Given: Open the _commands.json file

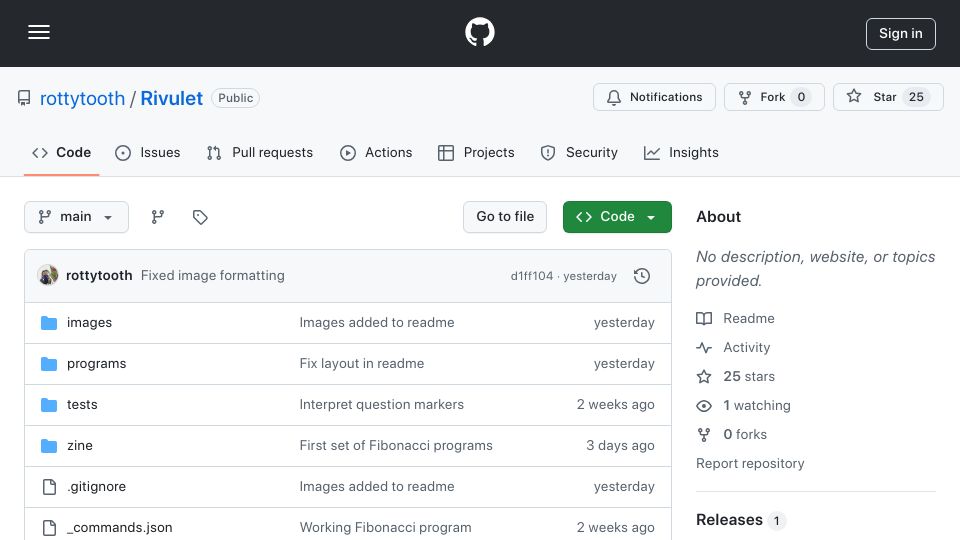Looking at the screenshot, I should (x=119, y=528).
